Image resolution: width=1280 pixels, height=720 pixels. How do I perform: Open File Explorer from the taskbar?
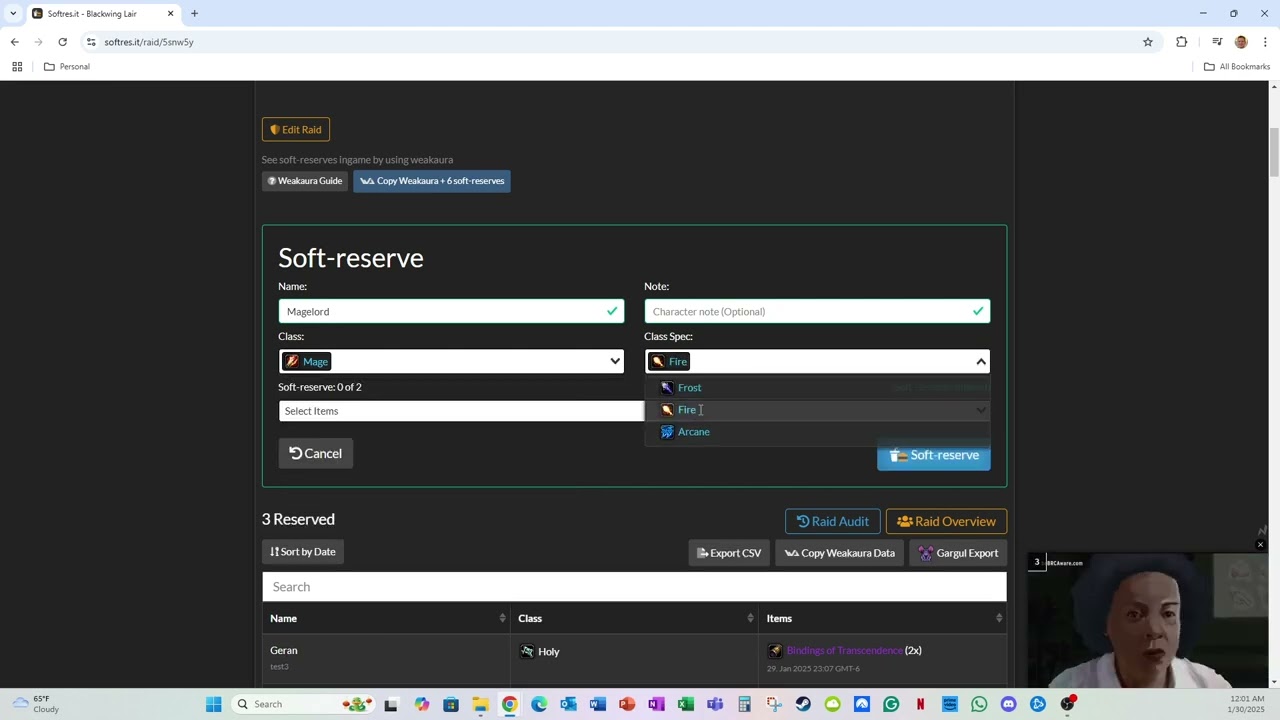coord(480,704)
